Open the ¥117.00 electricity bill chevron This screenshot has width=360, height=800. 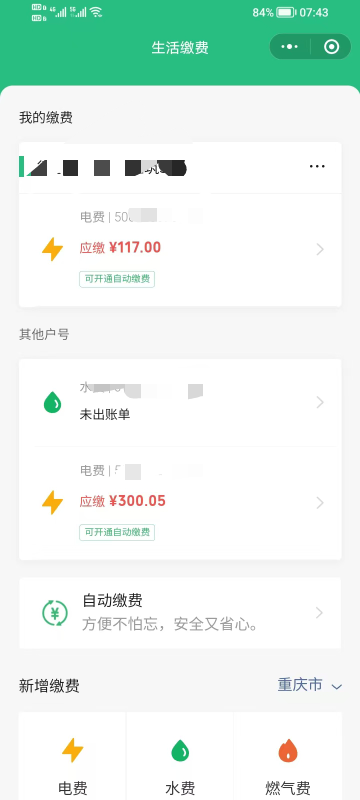[x=320, y=249]
